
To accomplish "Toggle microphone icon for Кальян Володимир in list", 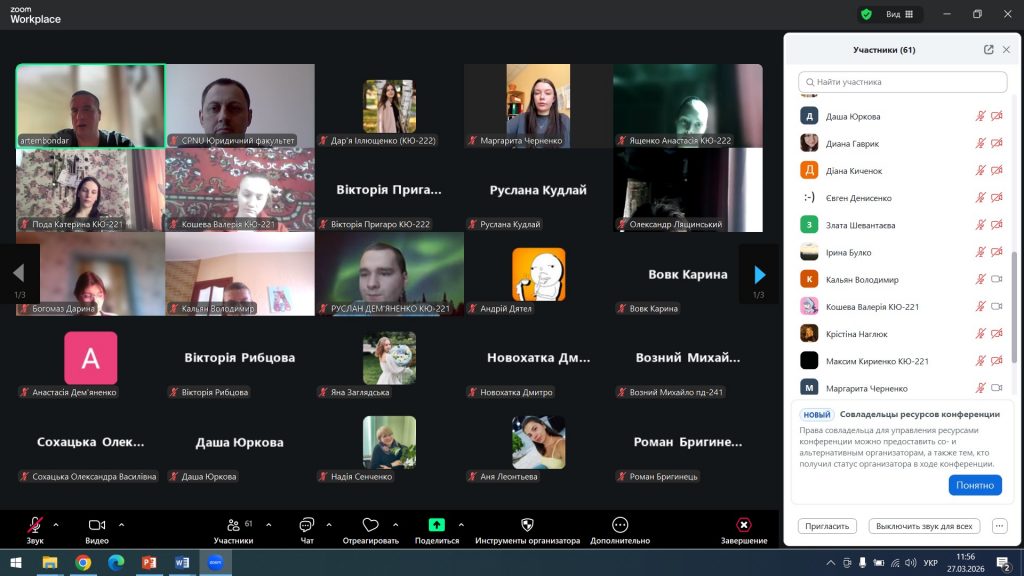I will (980, 280).
